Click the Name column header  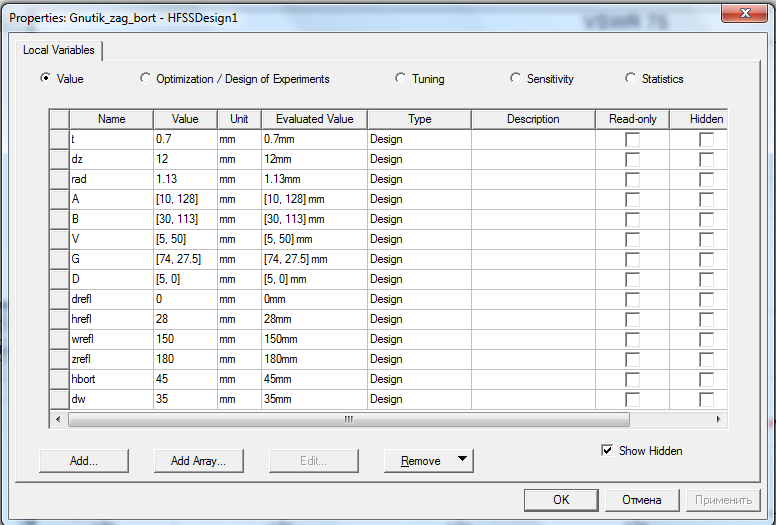click(x=111, y=119)
